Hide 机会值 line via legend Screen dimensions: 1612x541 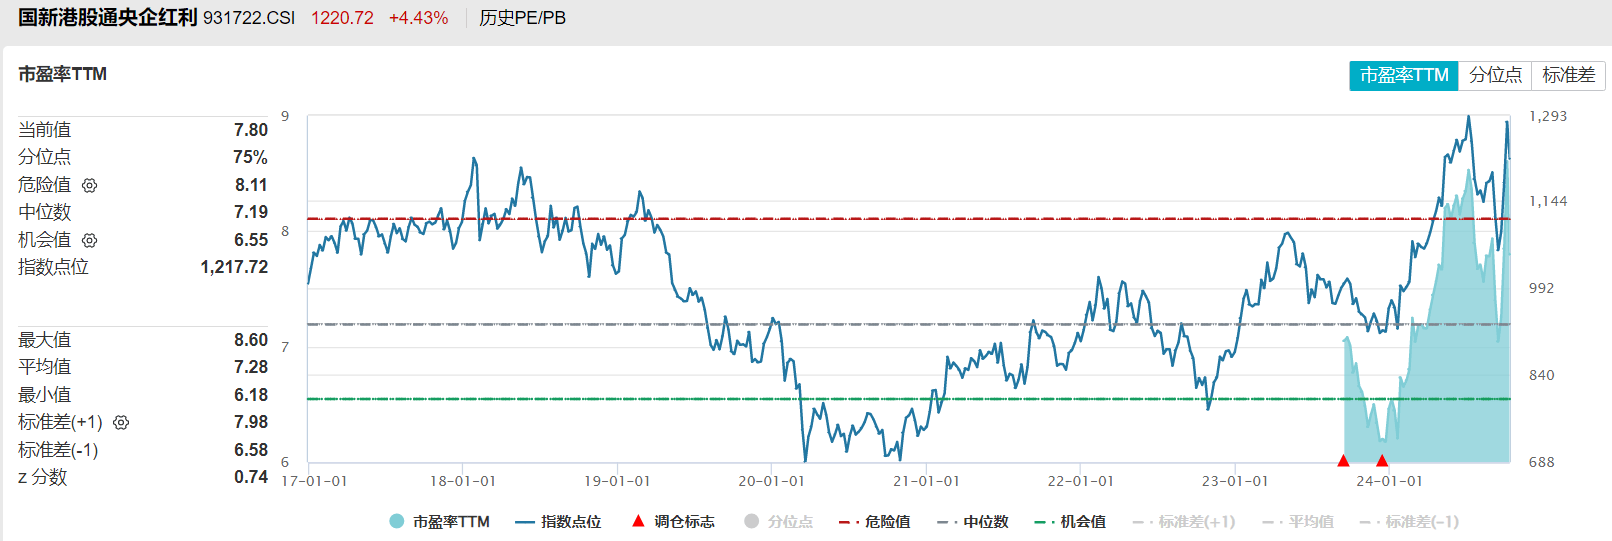pos(1070,522)
